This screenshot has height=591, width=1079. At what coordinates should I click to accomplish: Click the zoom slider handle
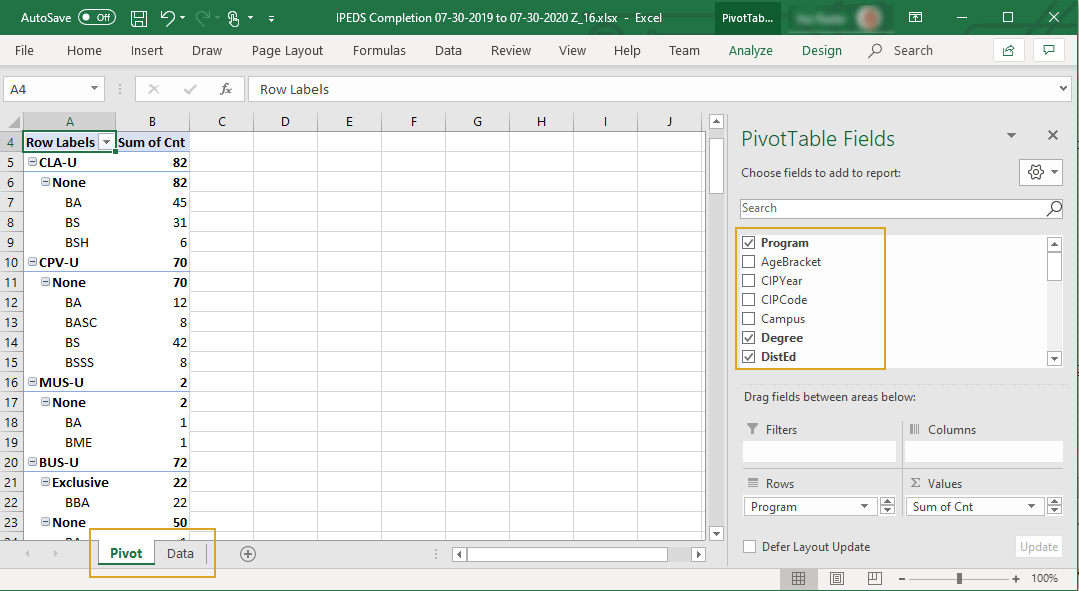coord(959,578)
